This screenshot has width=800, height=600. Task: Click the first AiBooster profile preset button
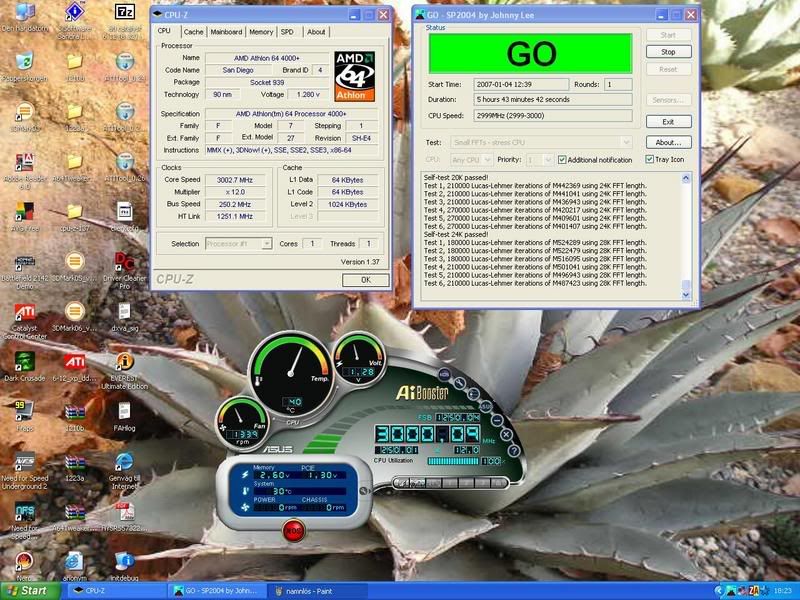pos(403,482)
